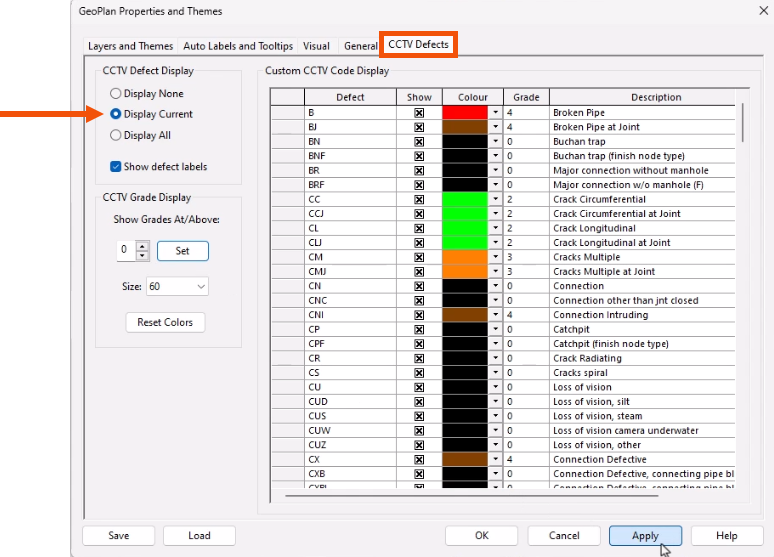This screenshot has height=557, width=774.
Task: Open colour dropdown for Connection Intruding
Action: click(x=496, y=315)
